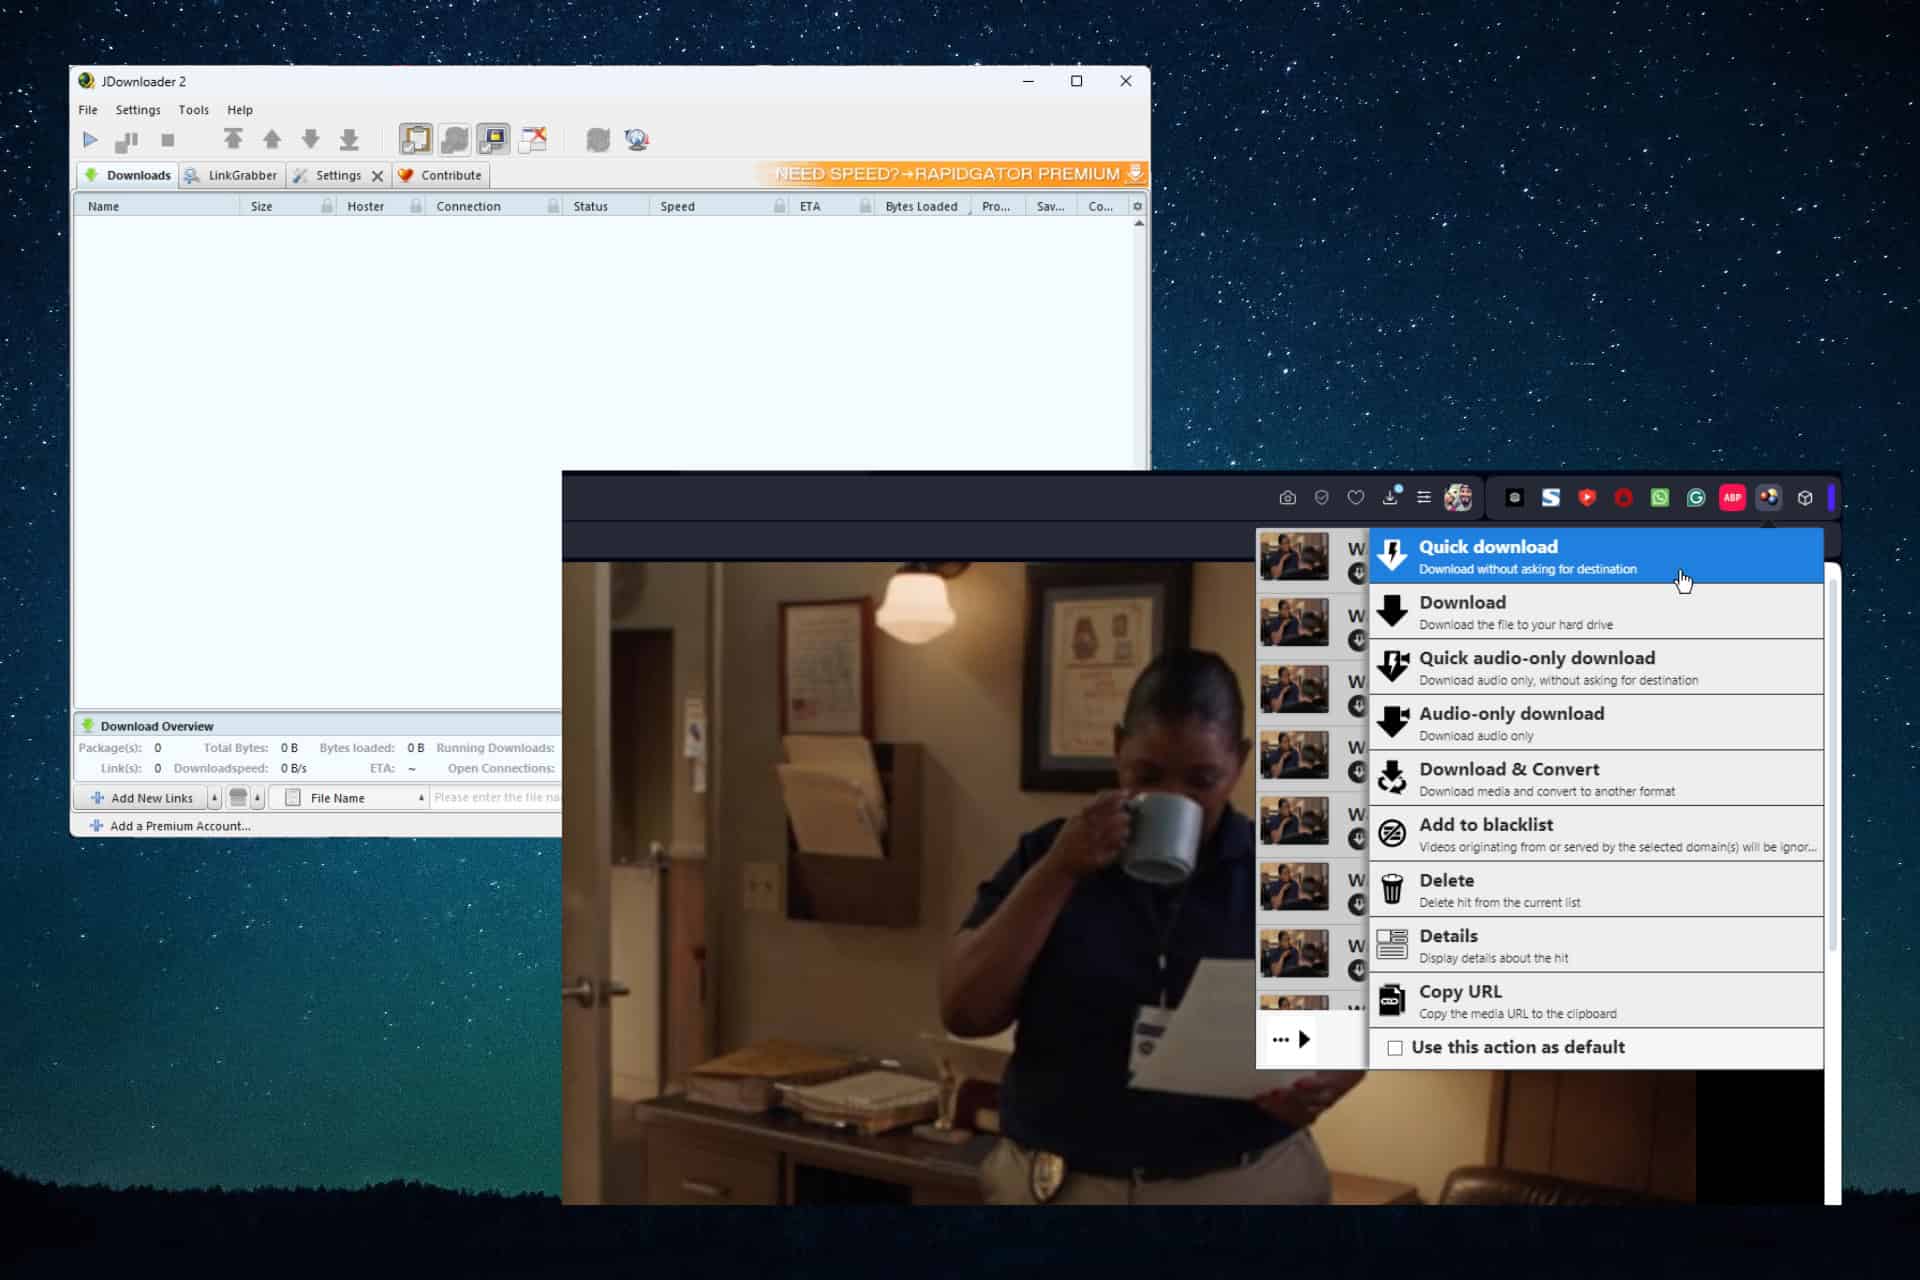The width and height of the screenshot is (1920, 1280).
Task: Open the Contribute tab
Action: pyautogui.click(x=440, y=175)
